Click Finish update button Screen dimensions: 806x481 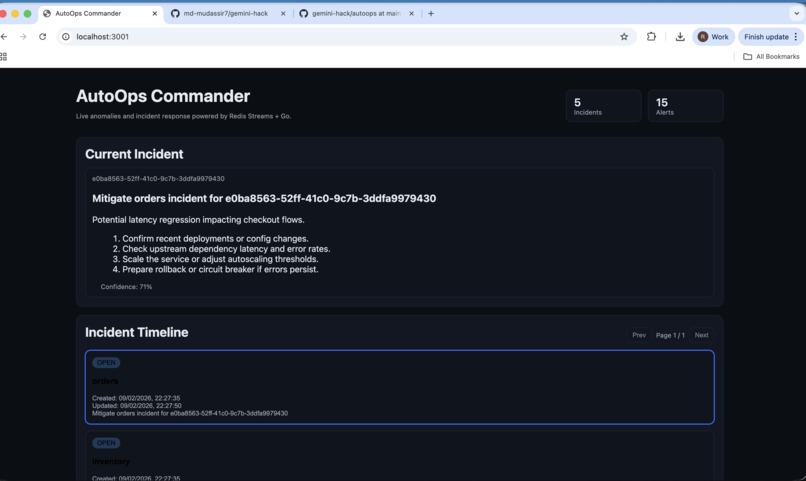[x=766, y=36]
